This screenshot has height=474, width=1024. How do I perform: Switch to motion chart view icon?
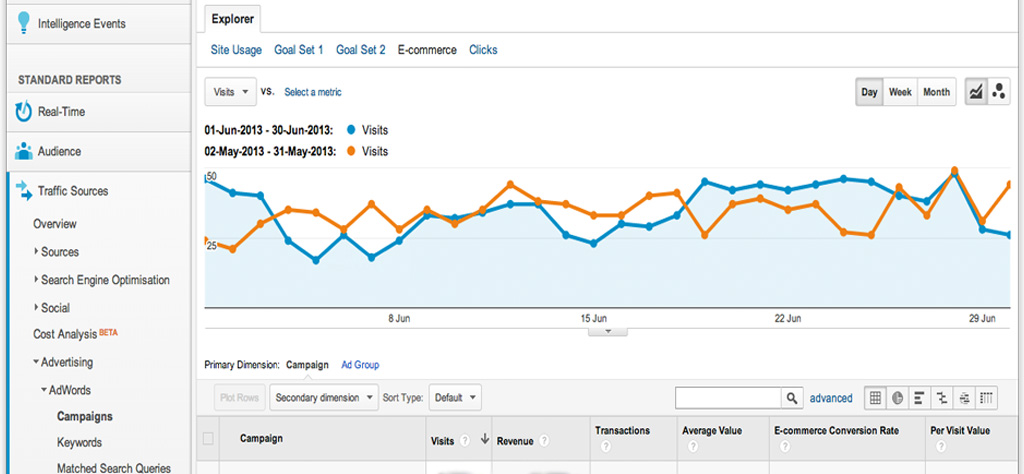pyautogui.click(x=998, y=92)
